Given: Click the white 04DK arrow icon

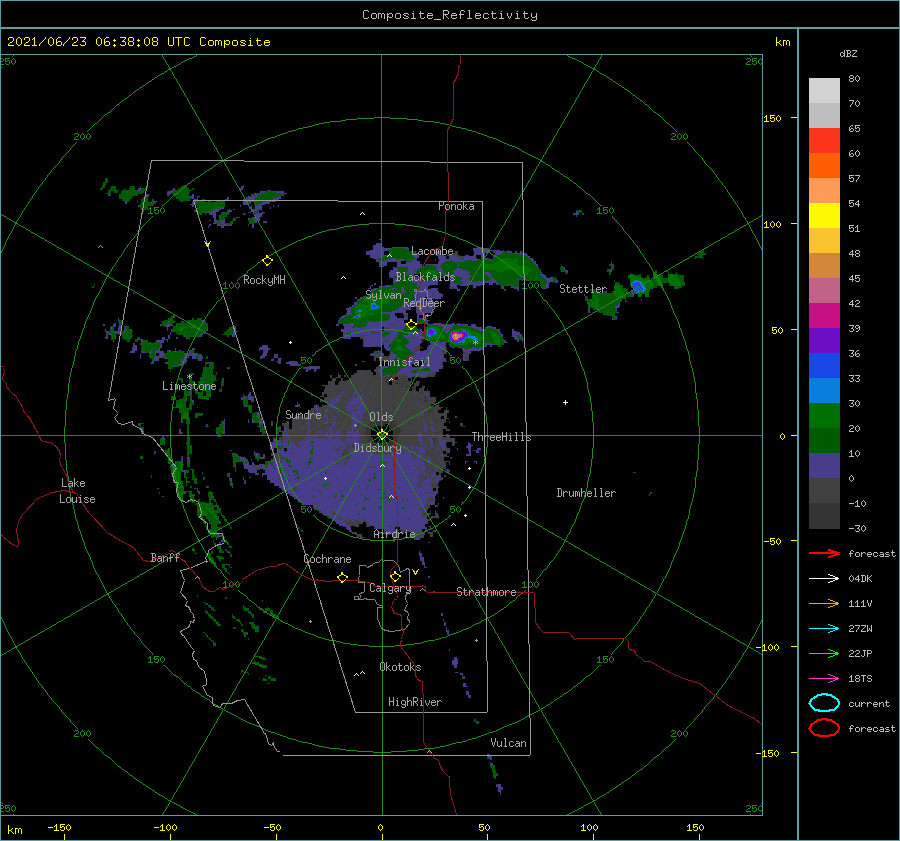Looking at the screenshot, I should point(824,578).
